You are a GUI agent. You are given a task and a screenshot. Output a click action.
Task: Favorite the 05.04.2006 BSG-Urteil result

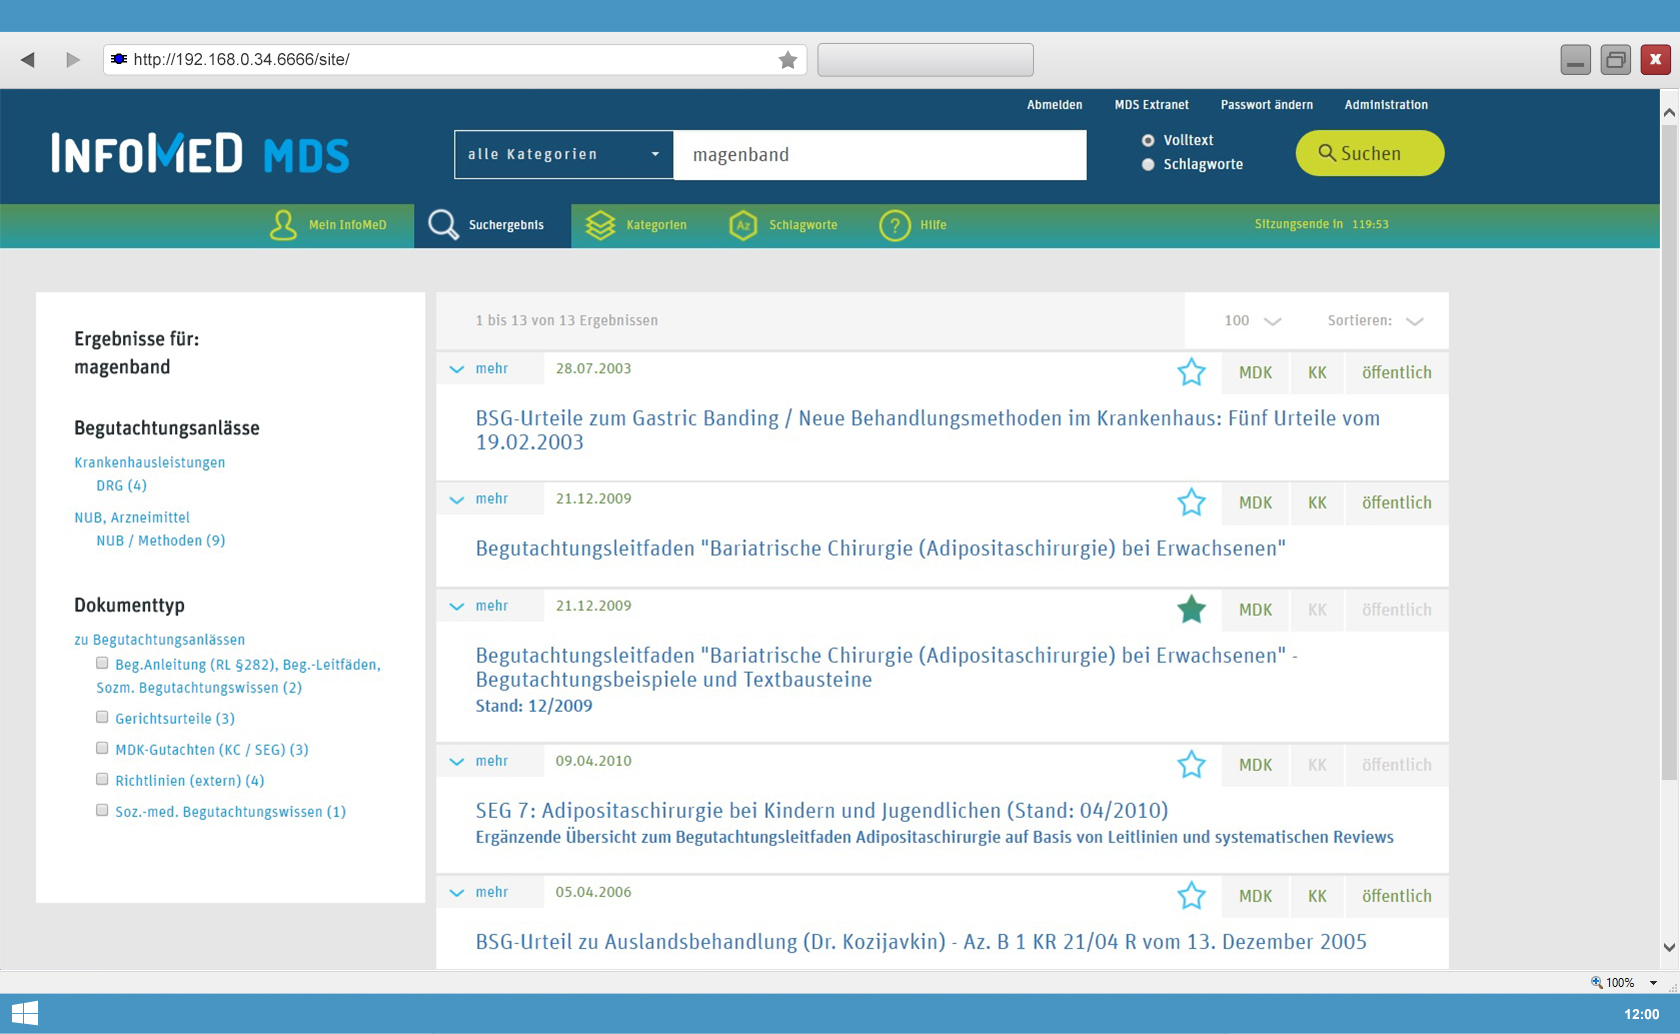click(1191, 895)
